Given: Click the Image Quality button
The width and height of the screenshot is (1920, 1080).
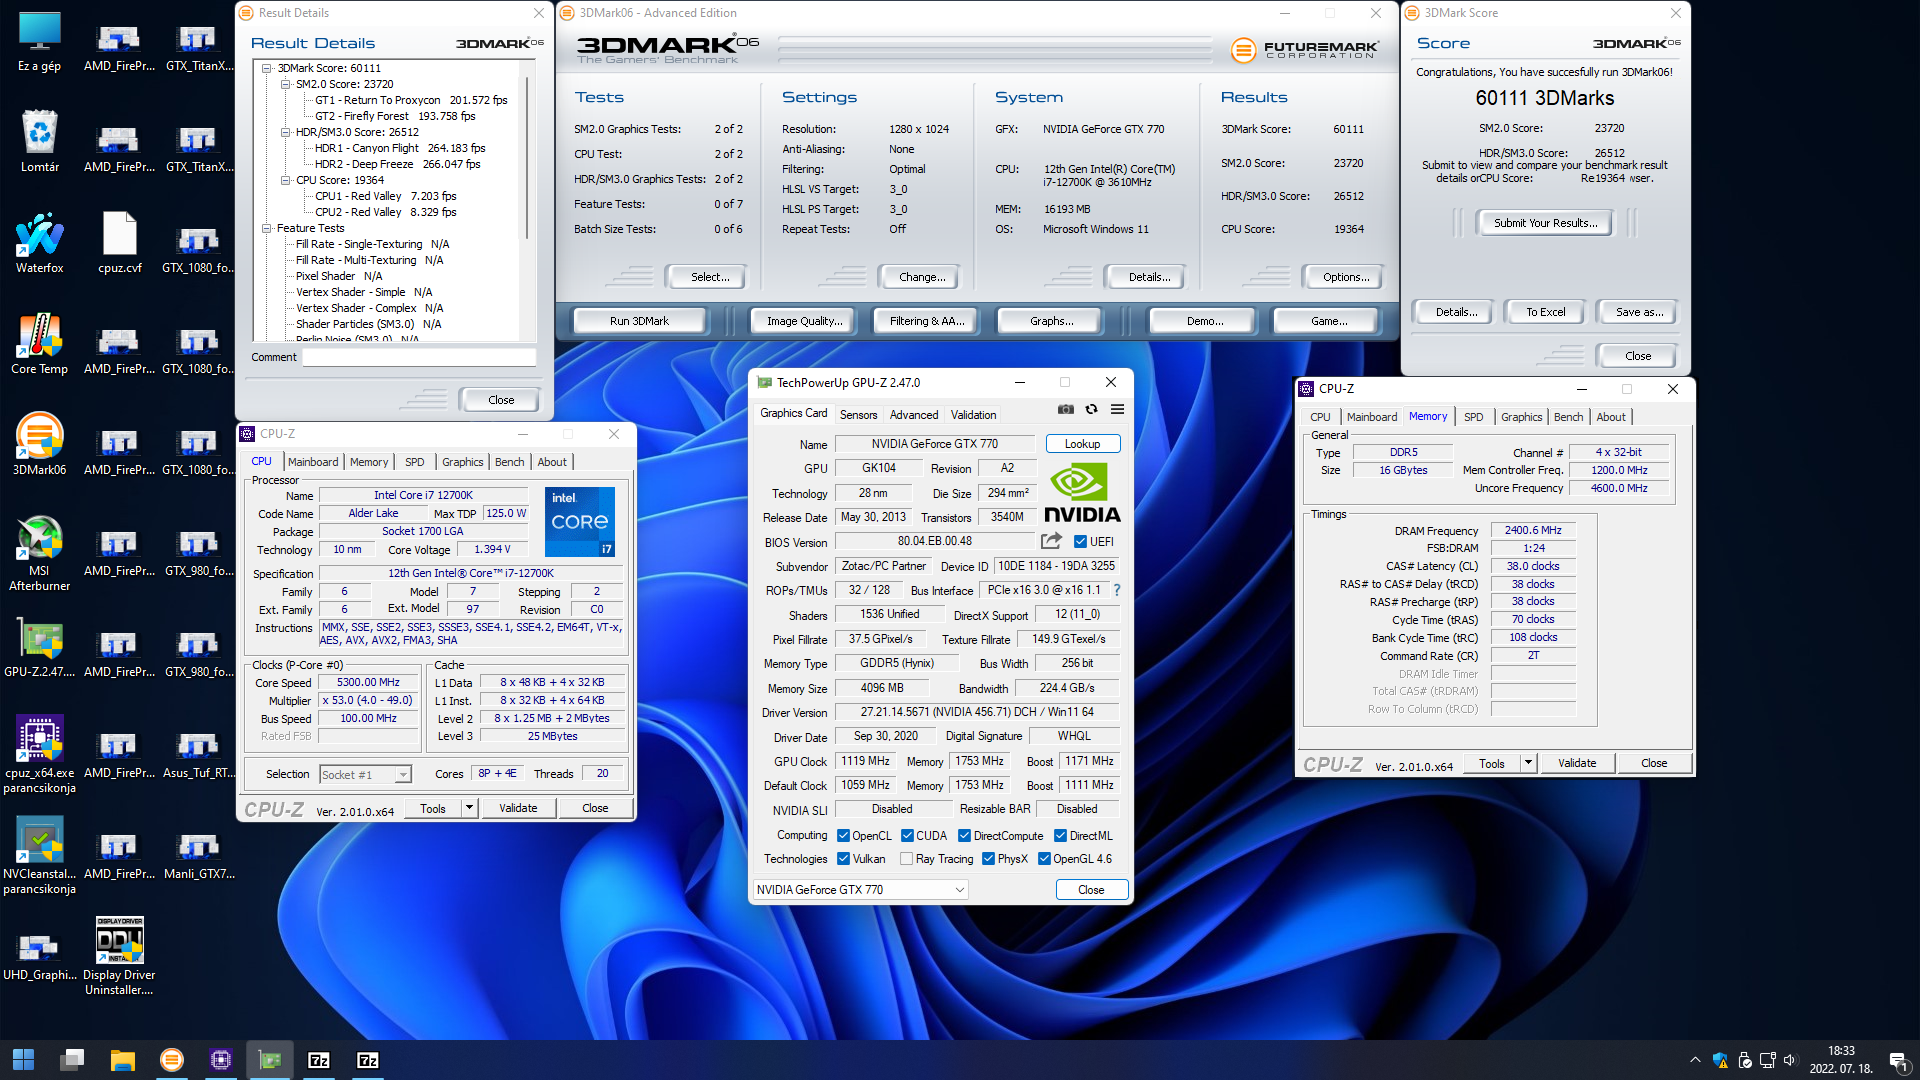Looking at the screenshot, I should (804, 321).
